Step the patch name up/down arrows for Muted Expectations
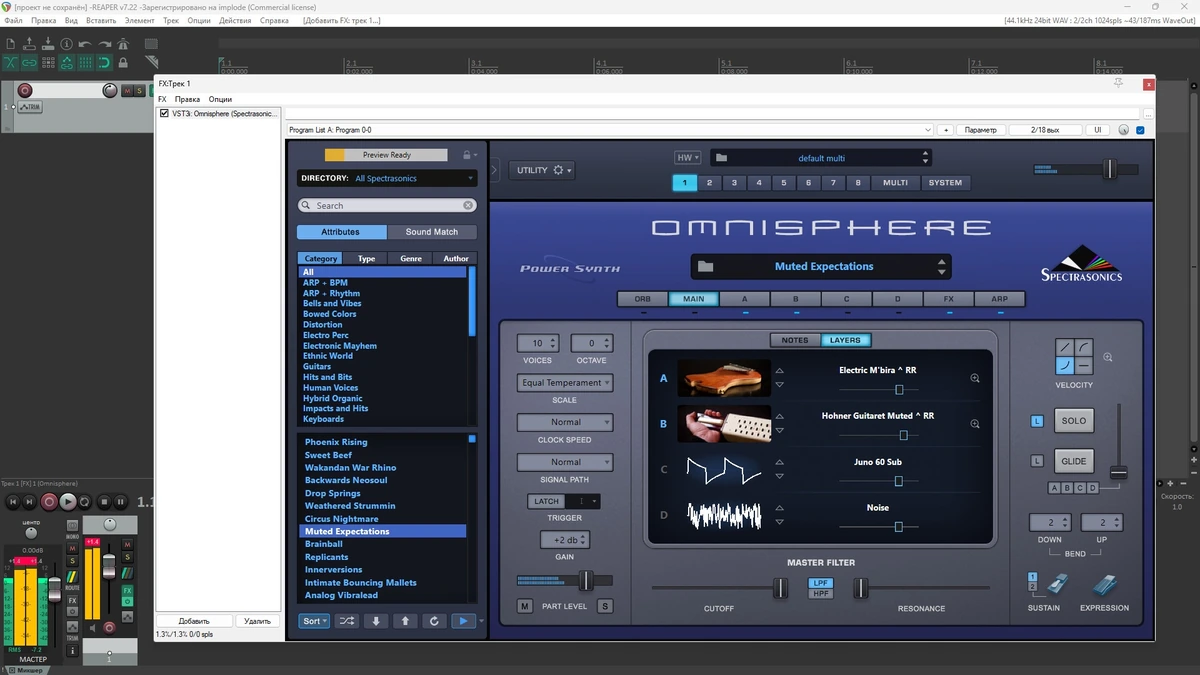The image size is (1200, 675). 941,267
